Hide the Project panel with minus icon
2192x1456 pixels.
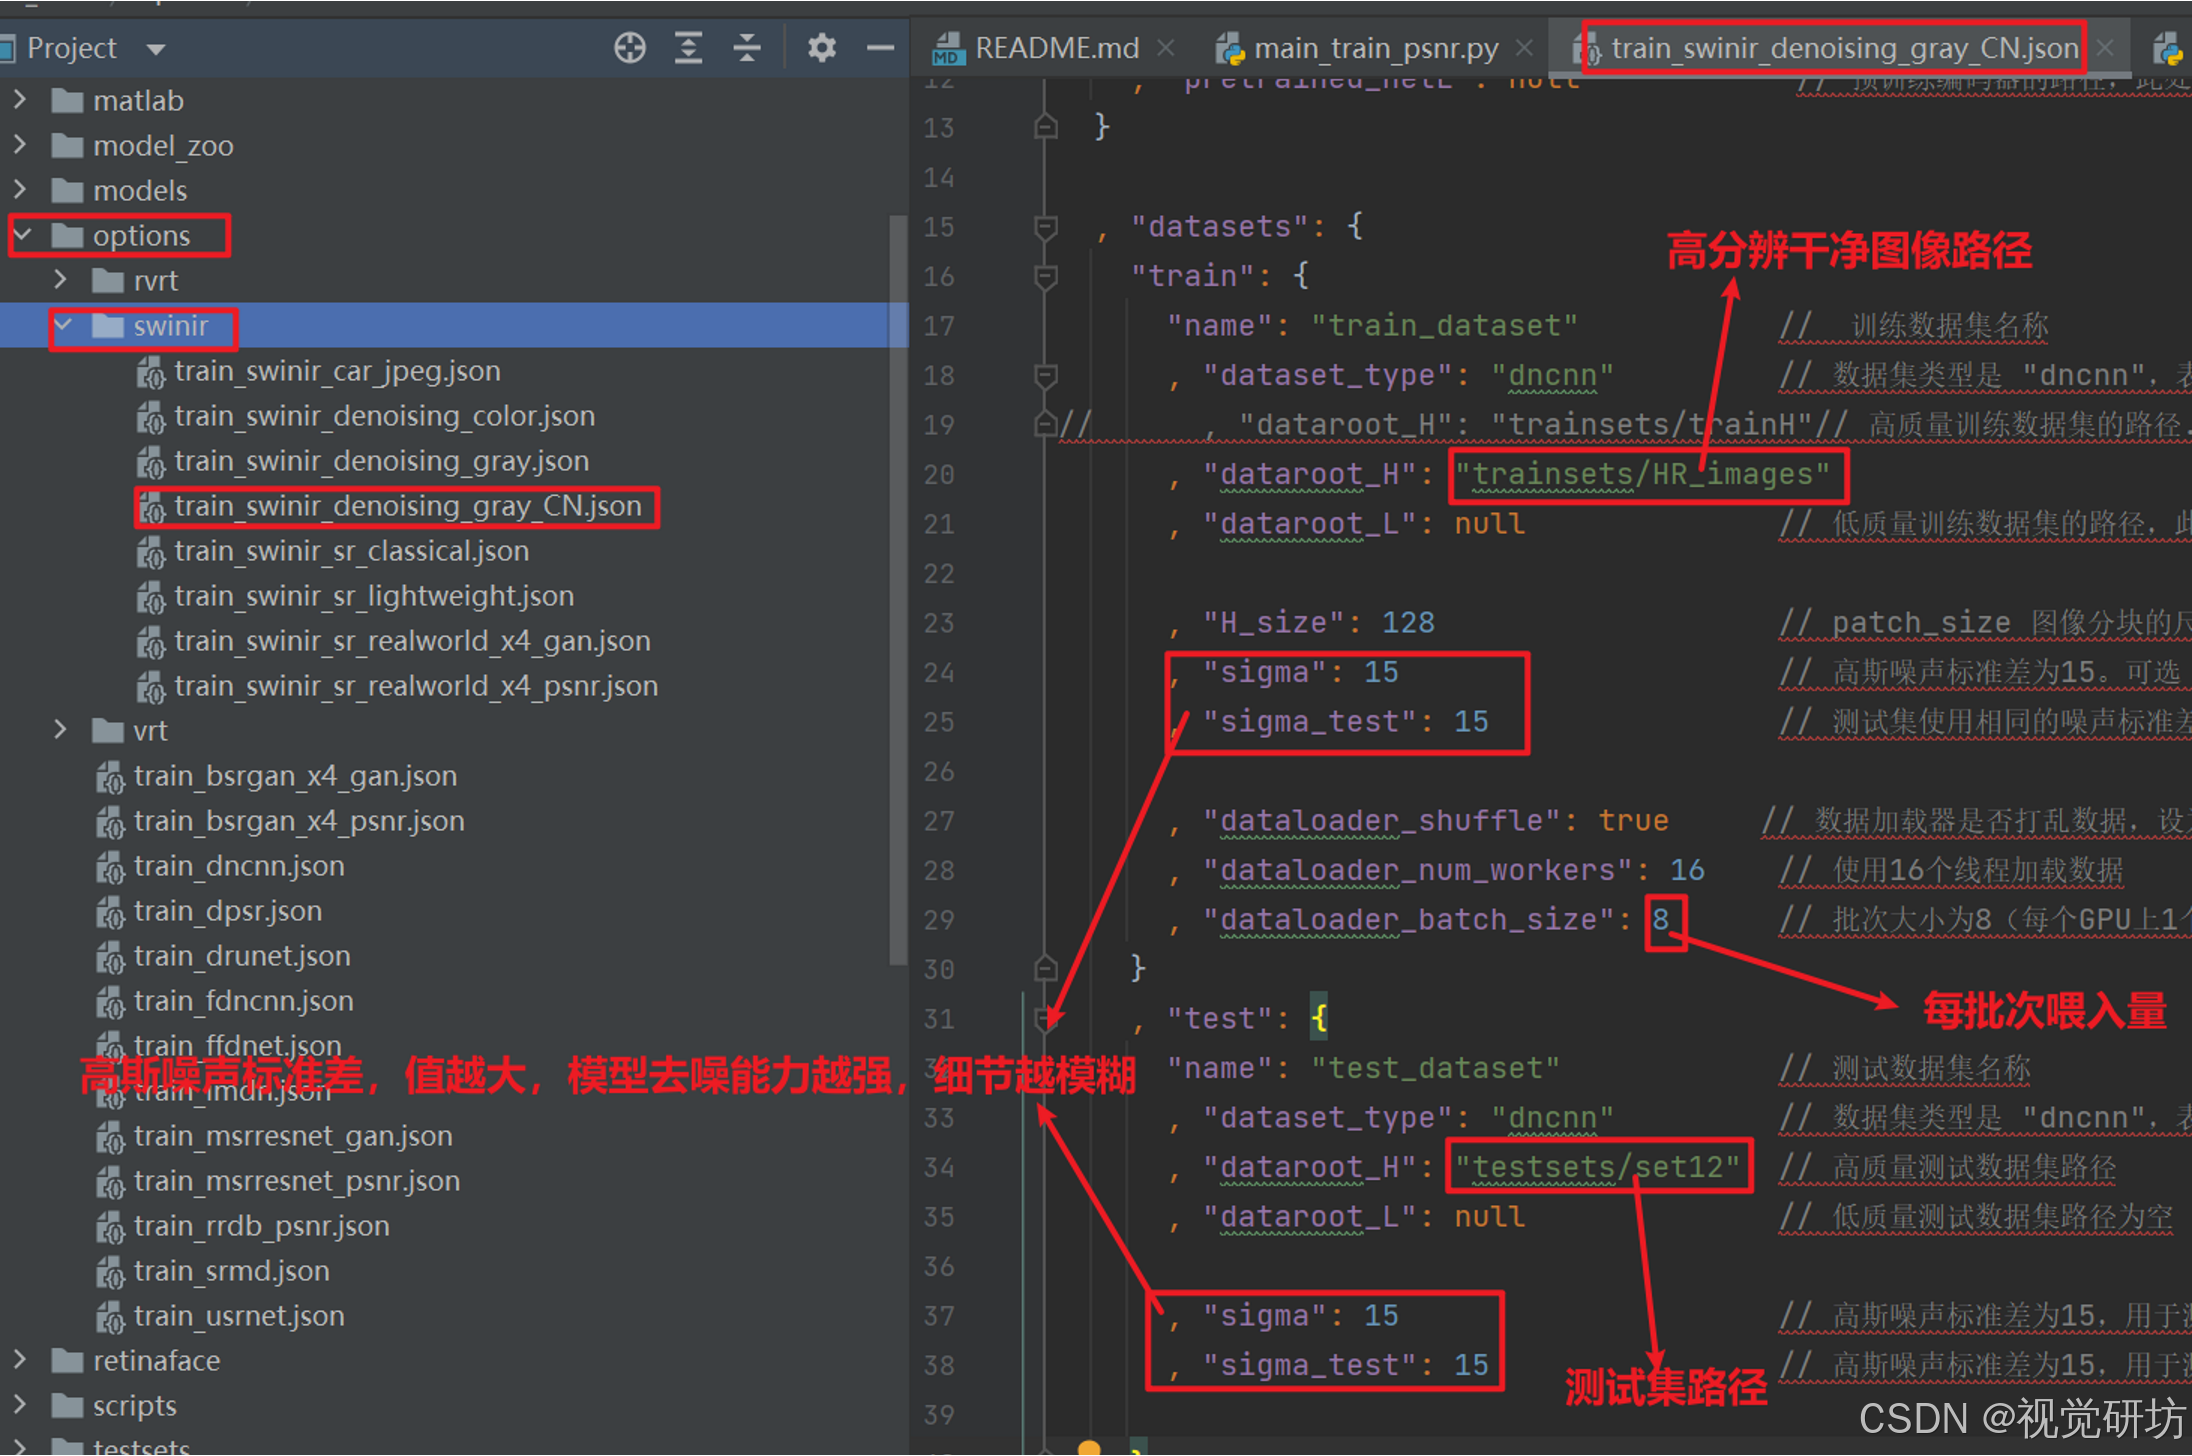[x=880, y=47]
